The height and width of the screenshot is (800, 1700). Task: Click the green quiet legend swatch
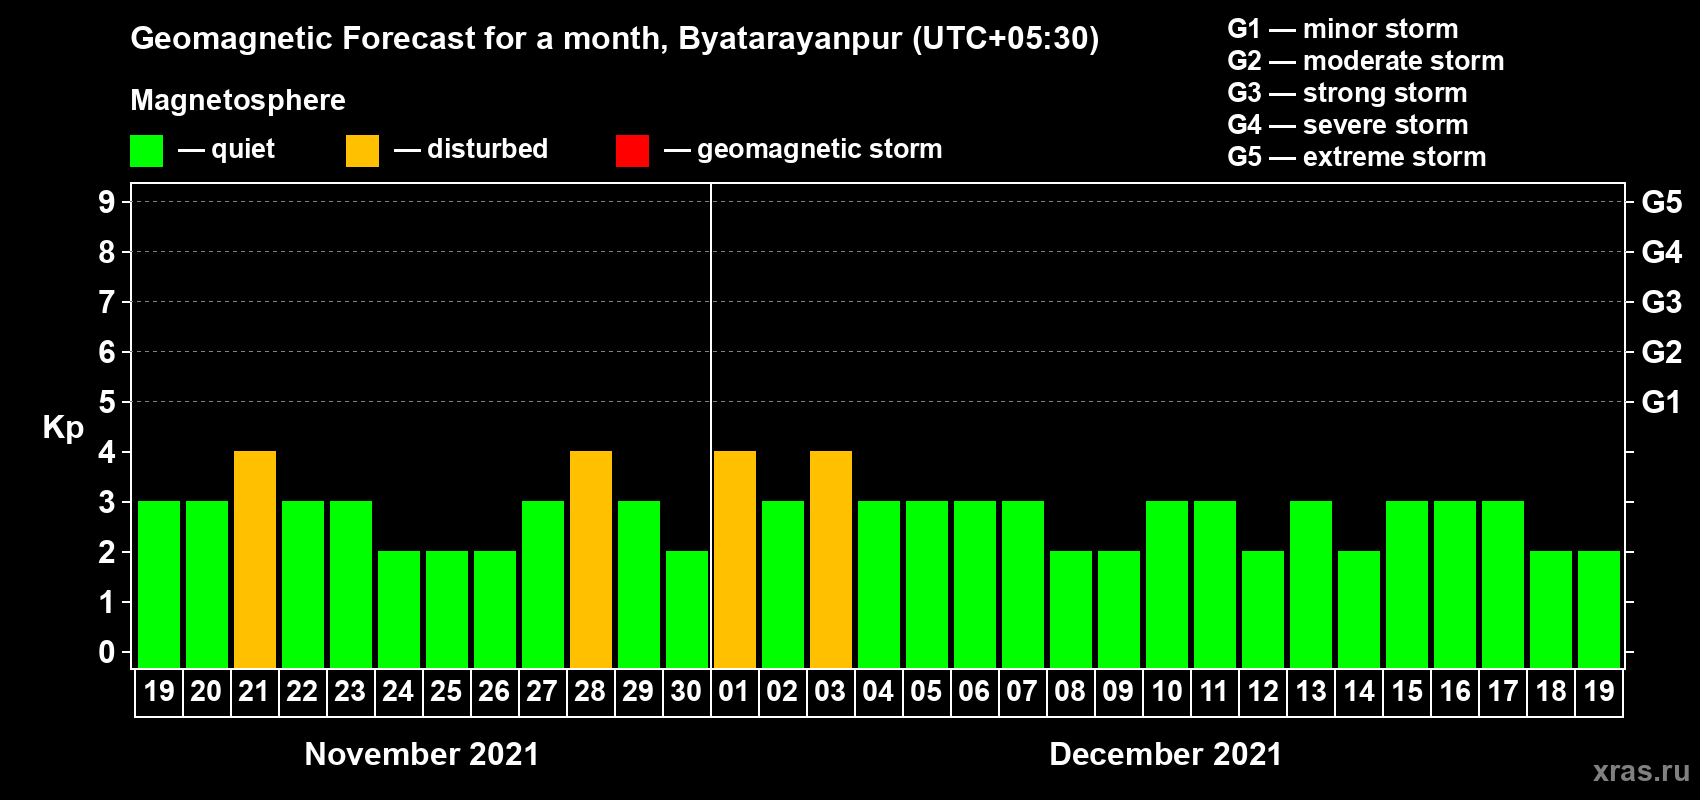pyautogui.click(x=147, y=151)
